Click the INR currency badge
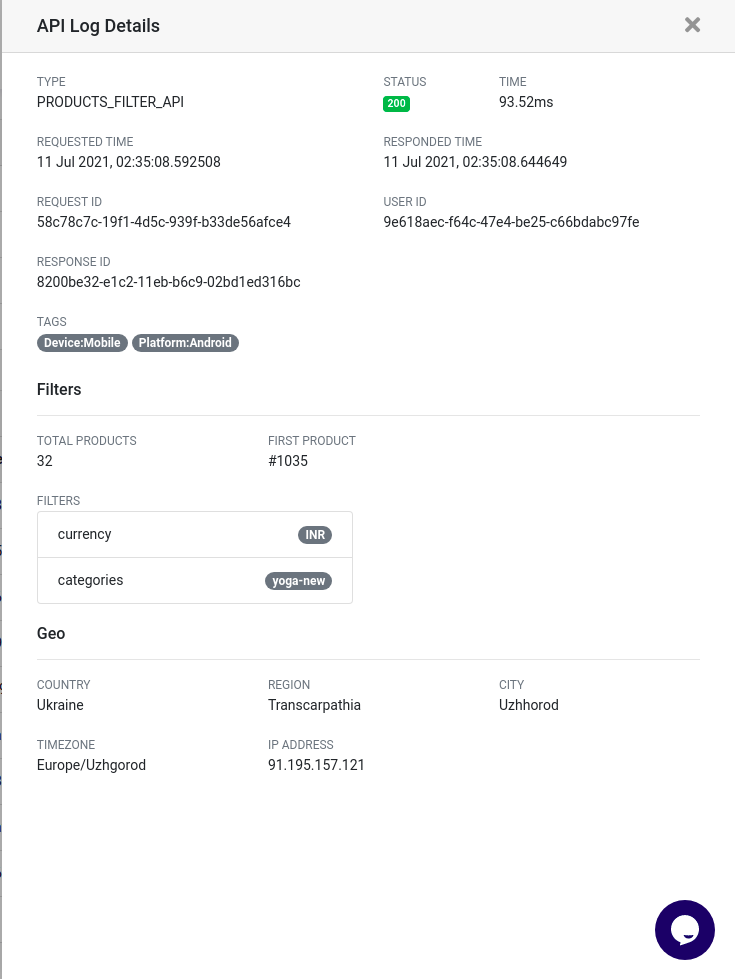 pos(315,535)
